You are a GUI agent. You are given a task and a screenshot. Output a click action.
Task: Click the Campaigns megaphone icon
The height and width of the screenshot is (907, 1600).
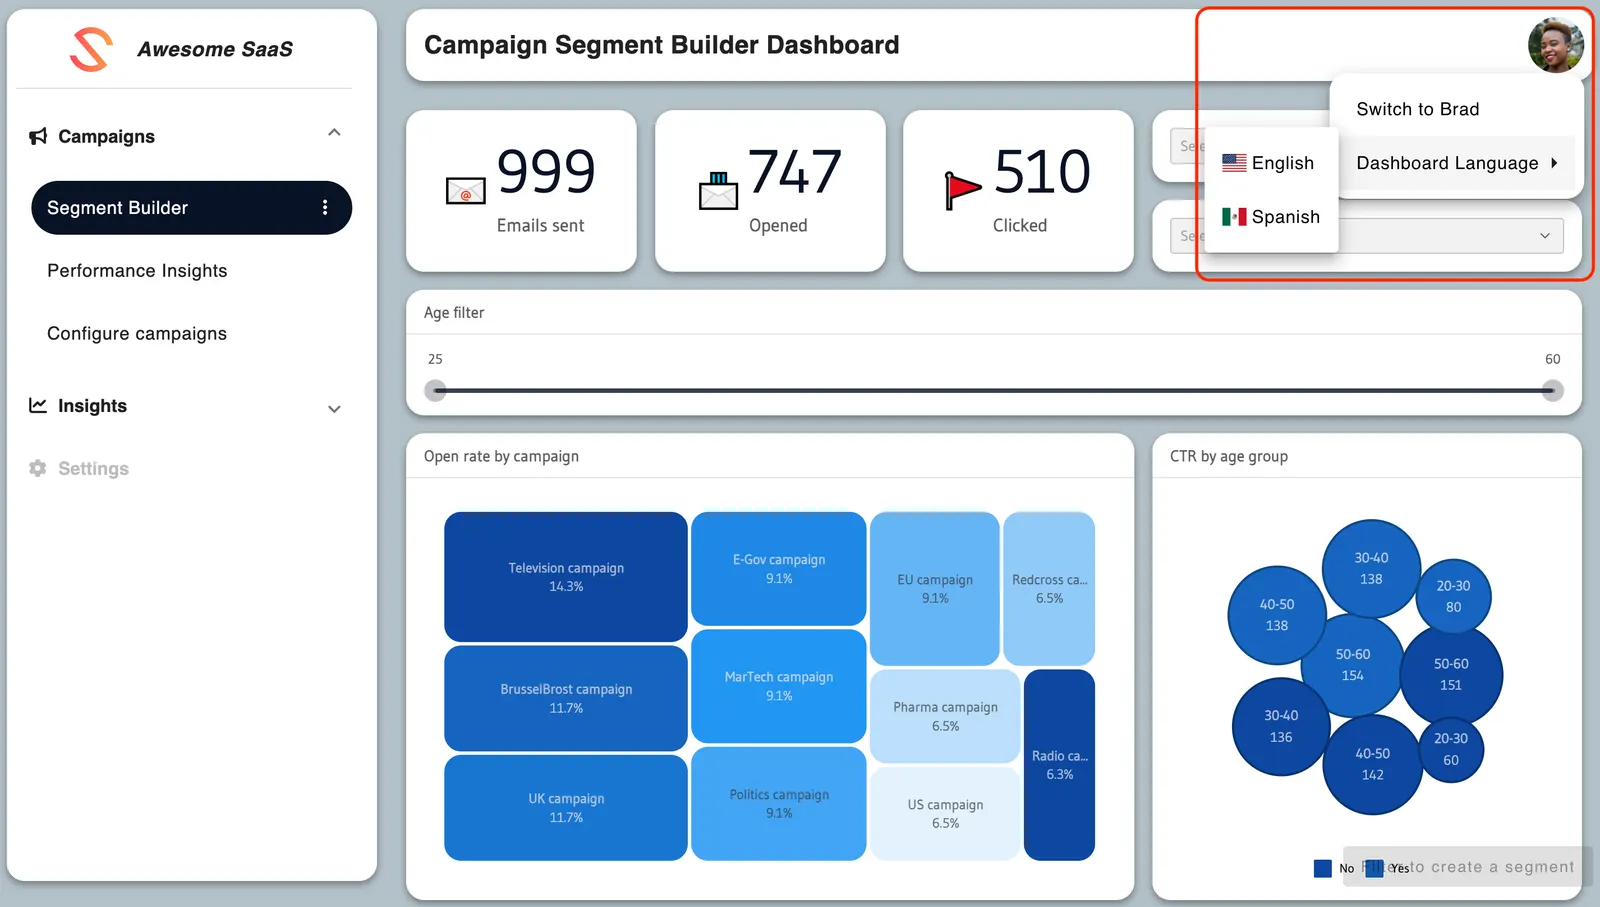[38, 136]
